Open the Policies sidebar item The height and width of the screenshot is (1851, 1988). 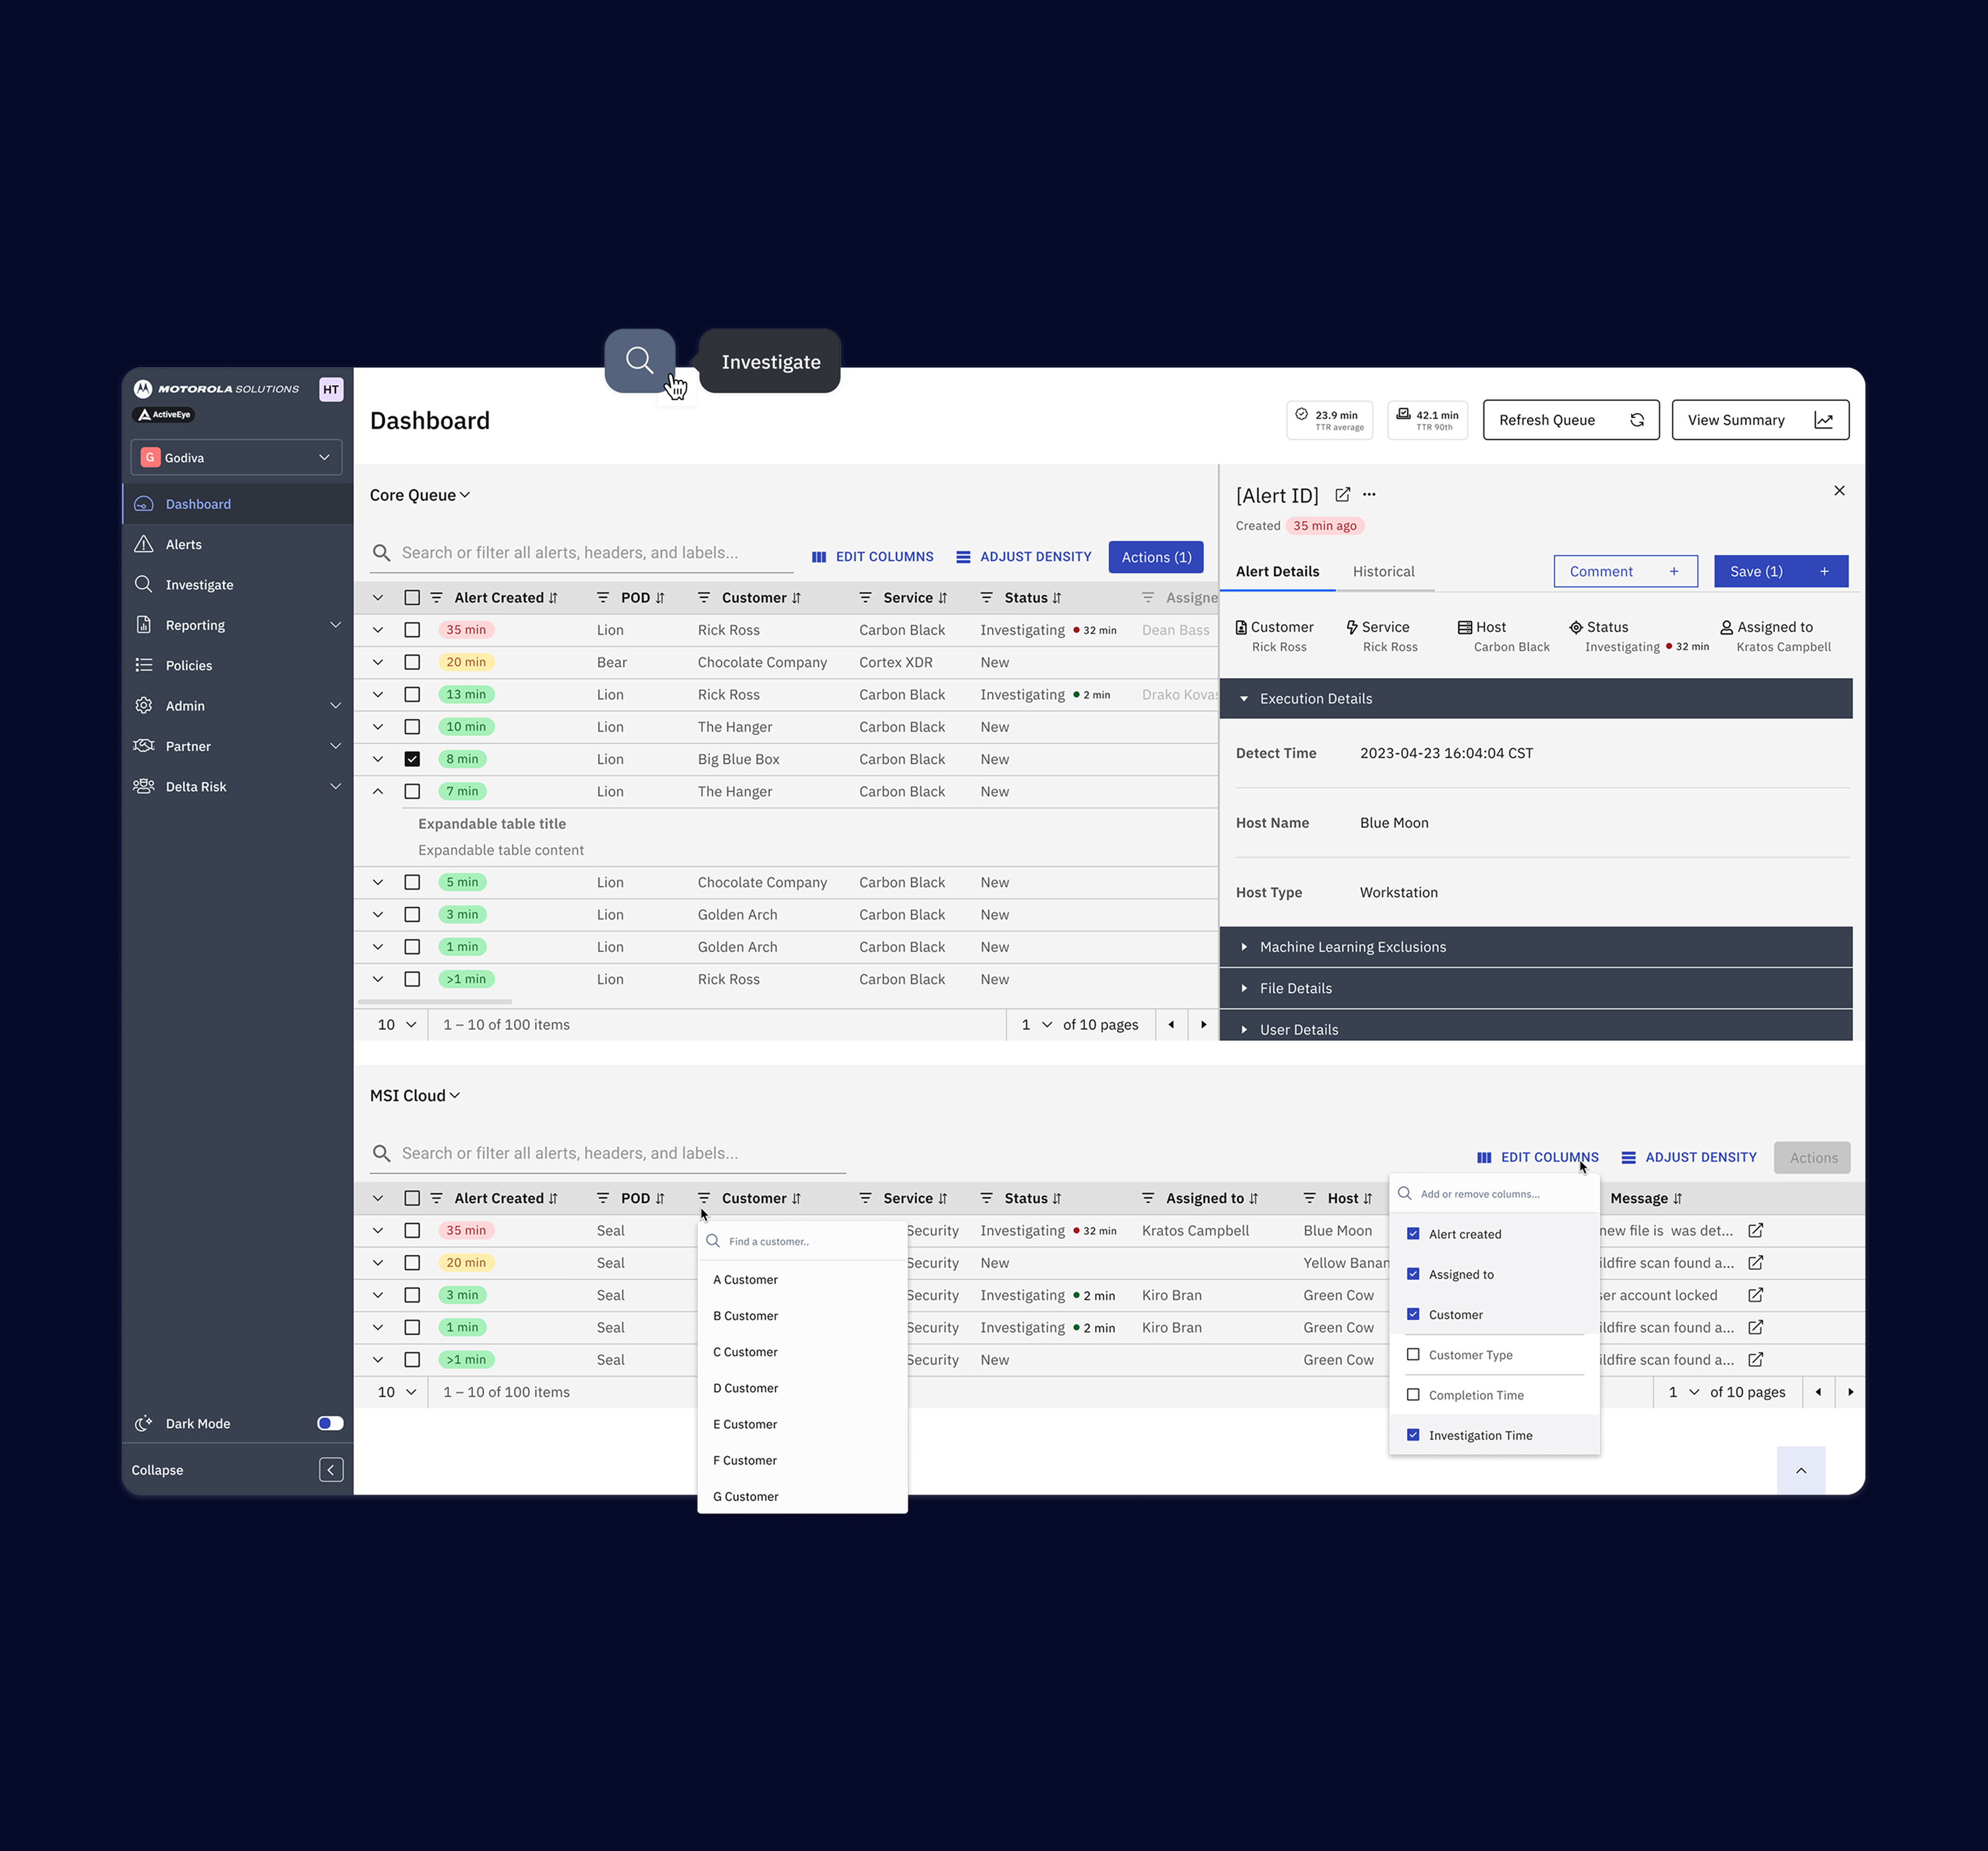(238, 665)
